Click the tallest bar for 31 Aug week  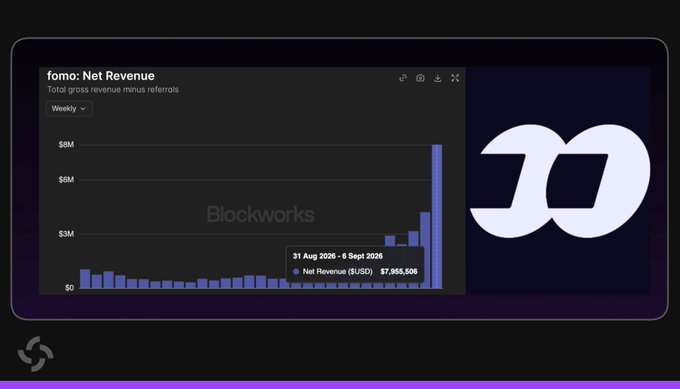tap(437, 216)
